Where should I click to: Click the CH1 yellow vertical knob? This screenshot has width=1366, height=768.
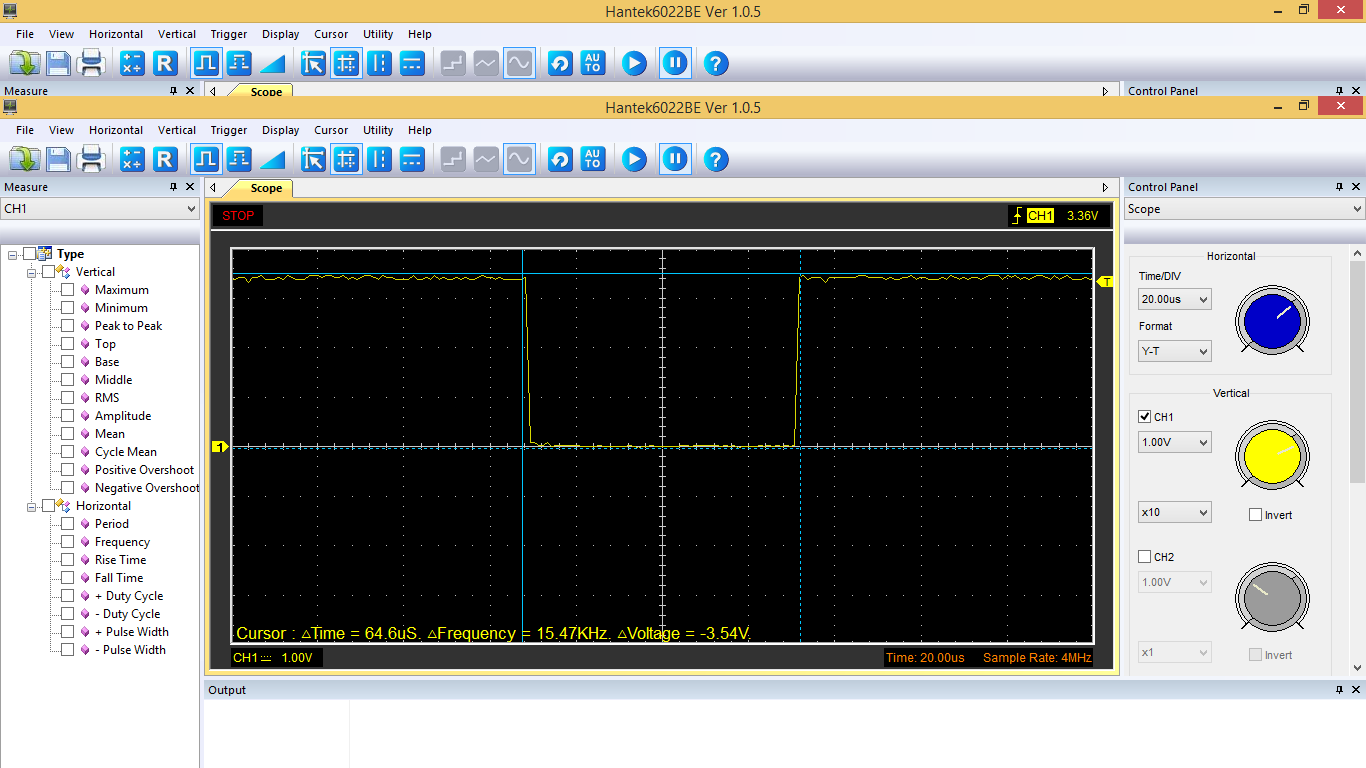point(1270,455)
